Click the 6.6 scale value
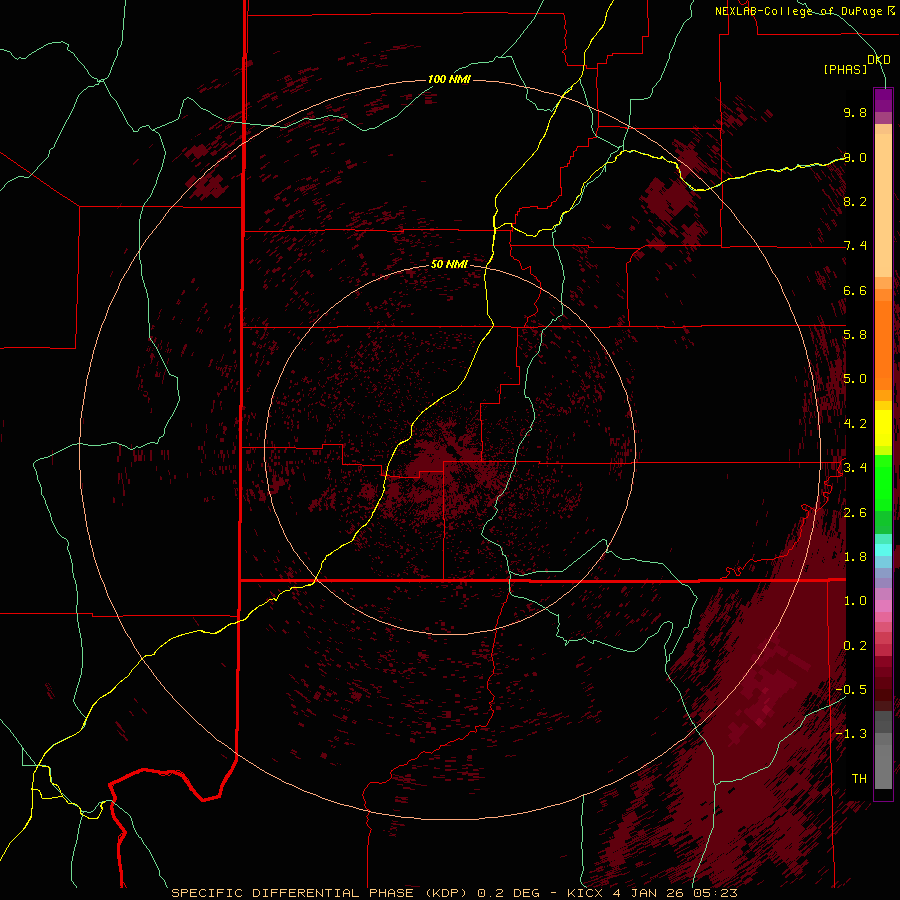This screenshot has height=900, width=900. coord(855,290)
